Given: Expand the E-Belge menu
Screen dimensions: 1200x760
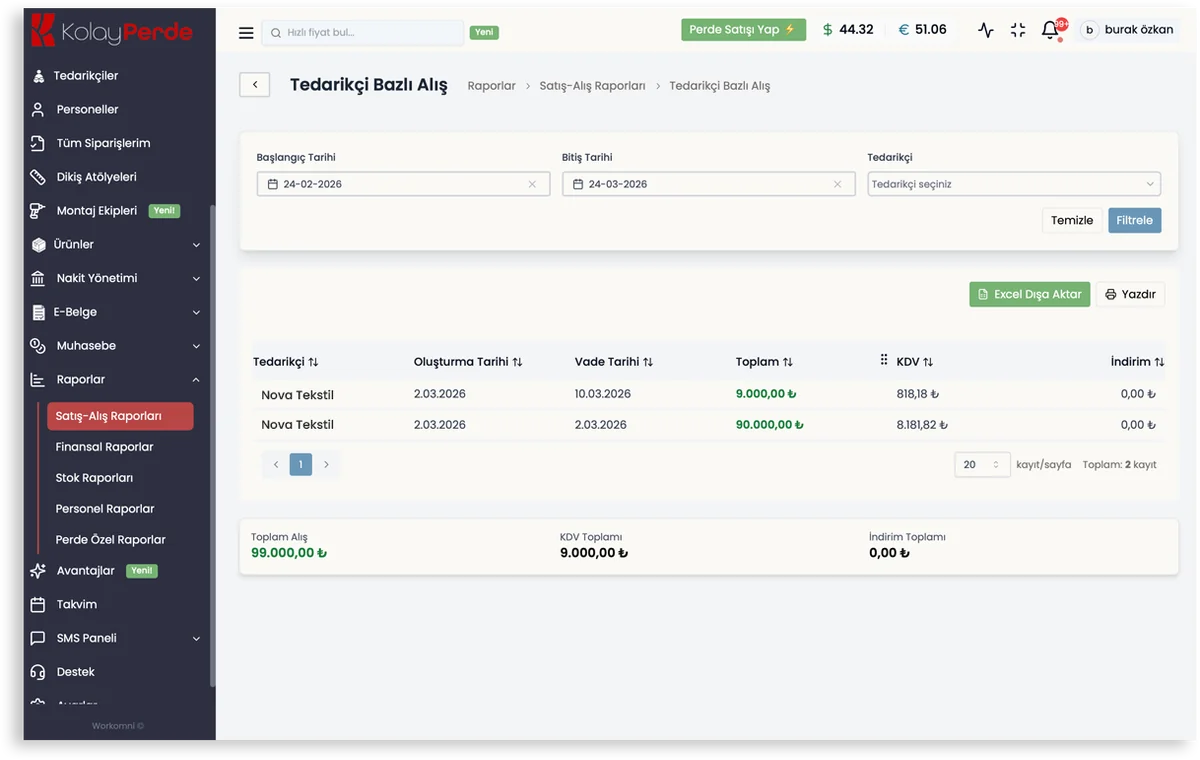Looking at the screenshot, I should point(116,312).
